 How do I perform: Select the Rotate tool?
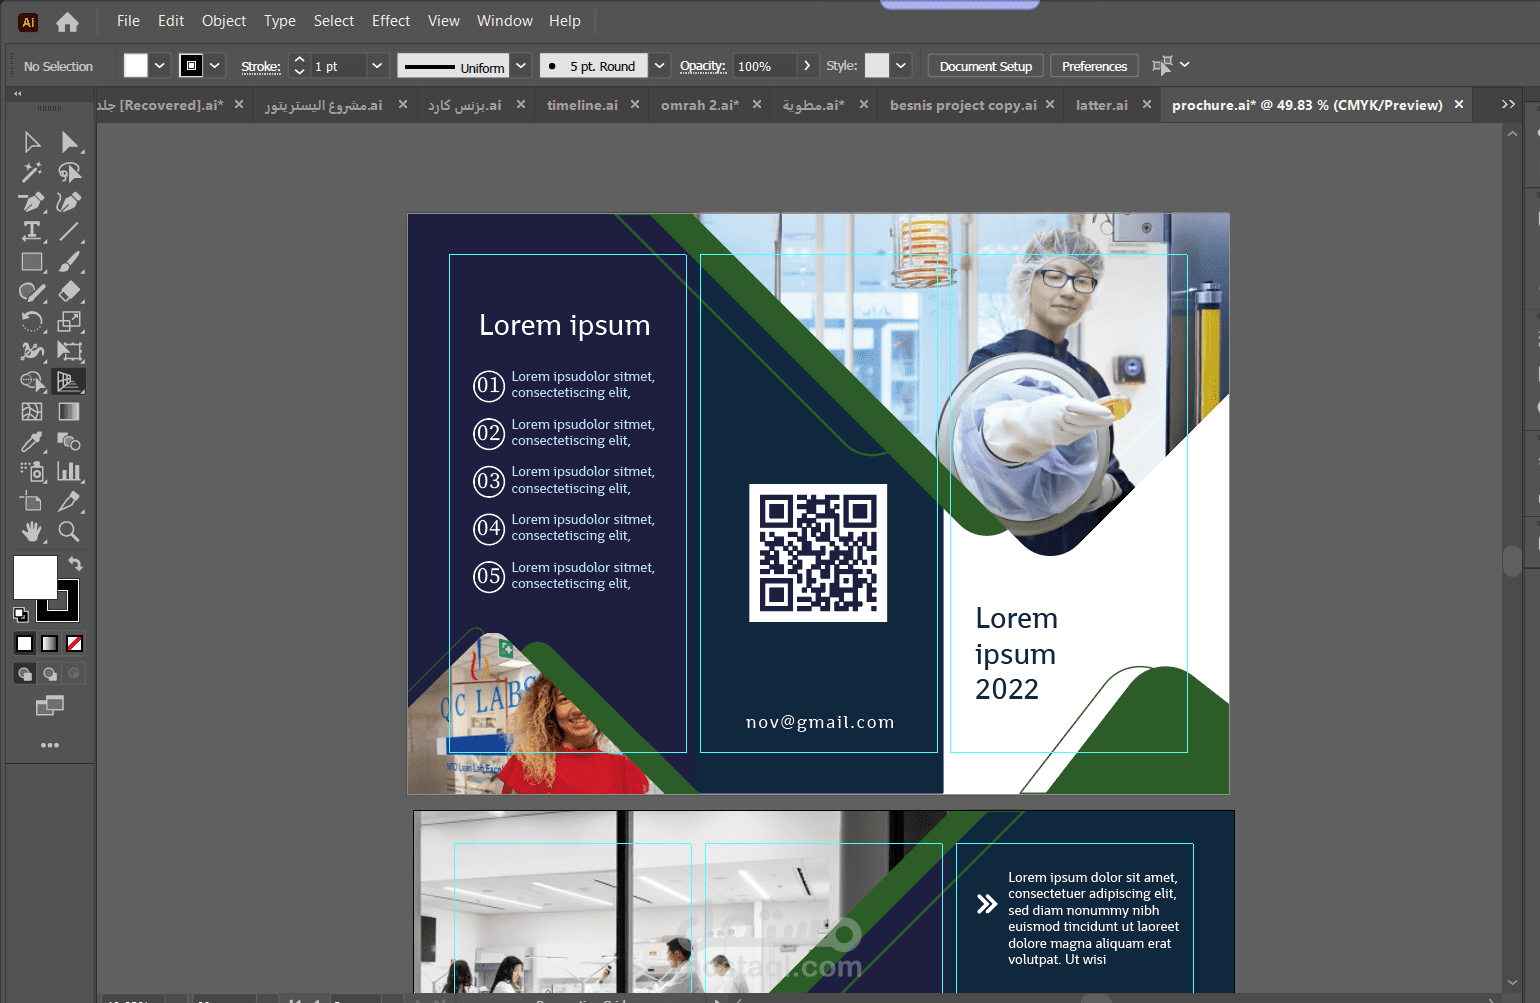click(x=32, y=322)
